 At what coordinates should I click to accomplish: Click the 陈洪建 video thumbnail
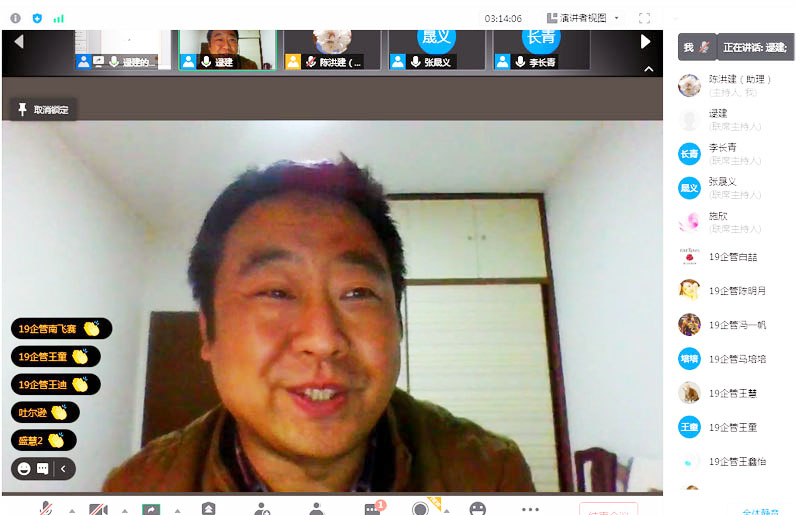[x=331, y=48]
